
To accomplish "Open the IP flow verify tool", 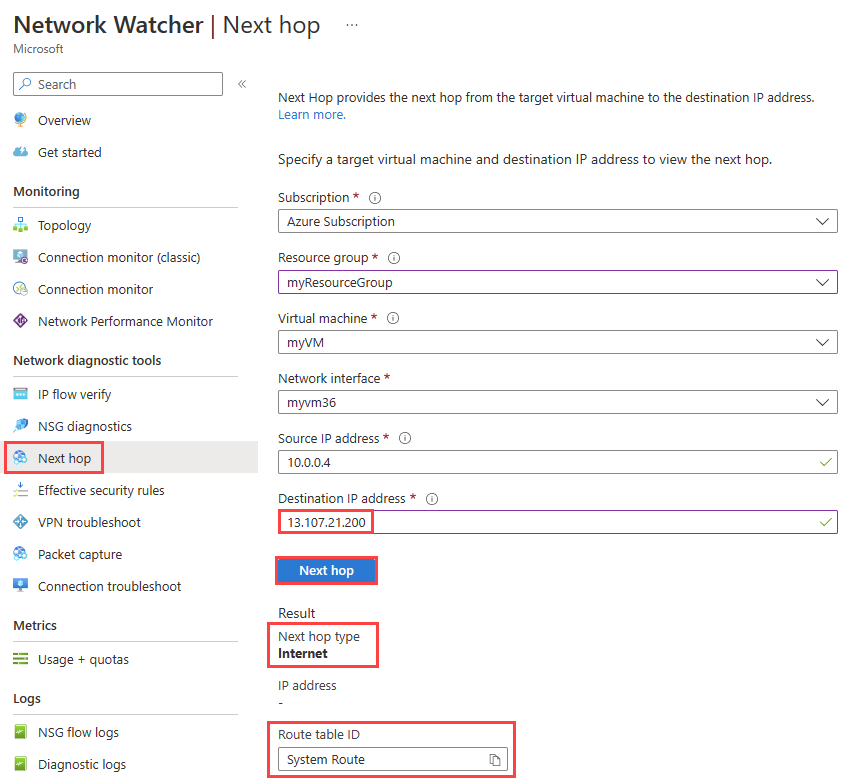I will tap(72, 394).
